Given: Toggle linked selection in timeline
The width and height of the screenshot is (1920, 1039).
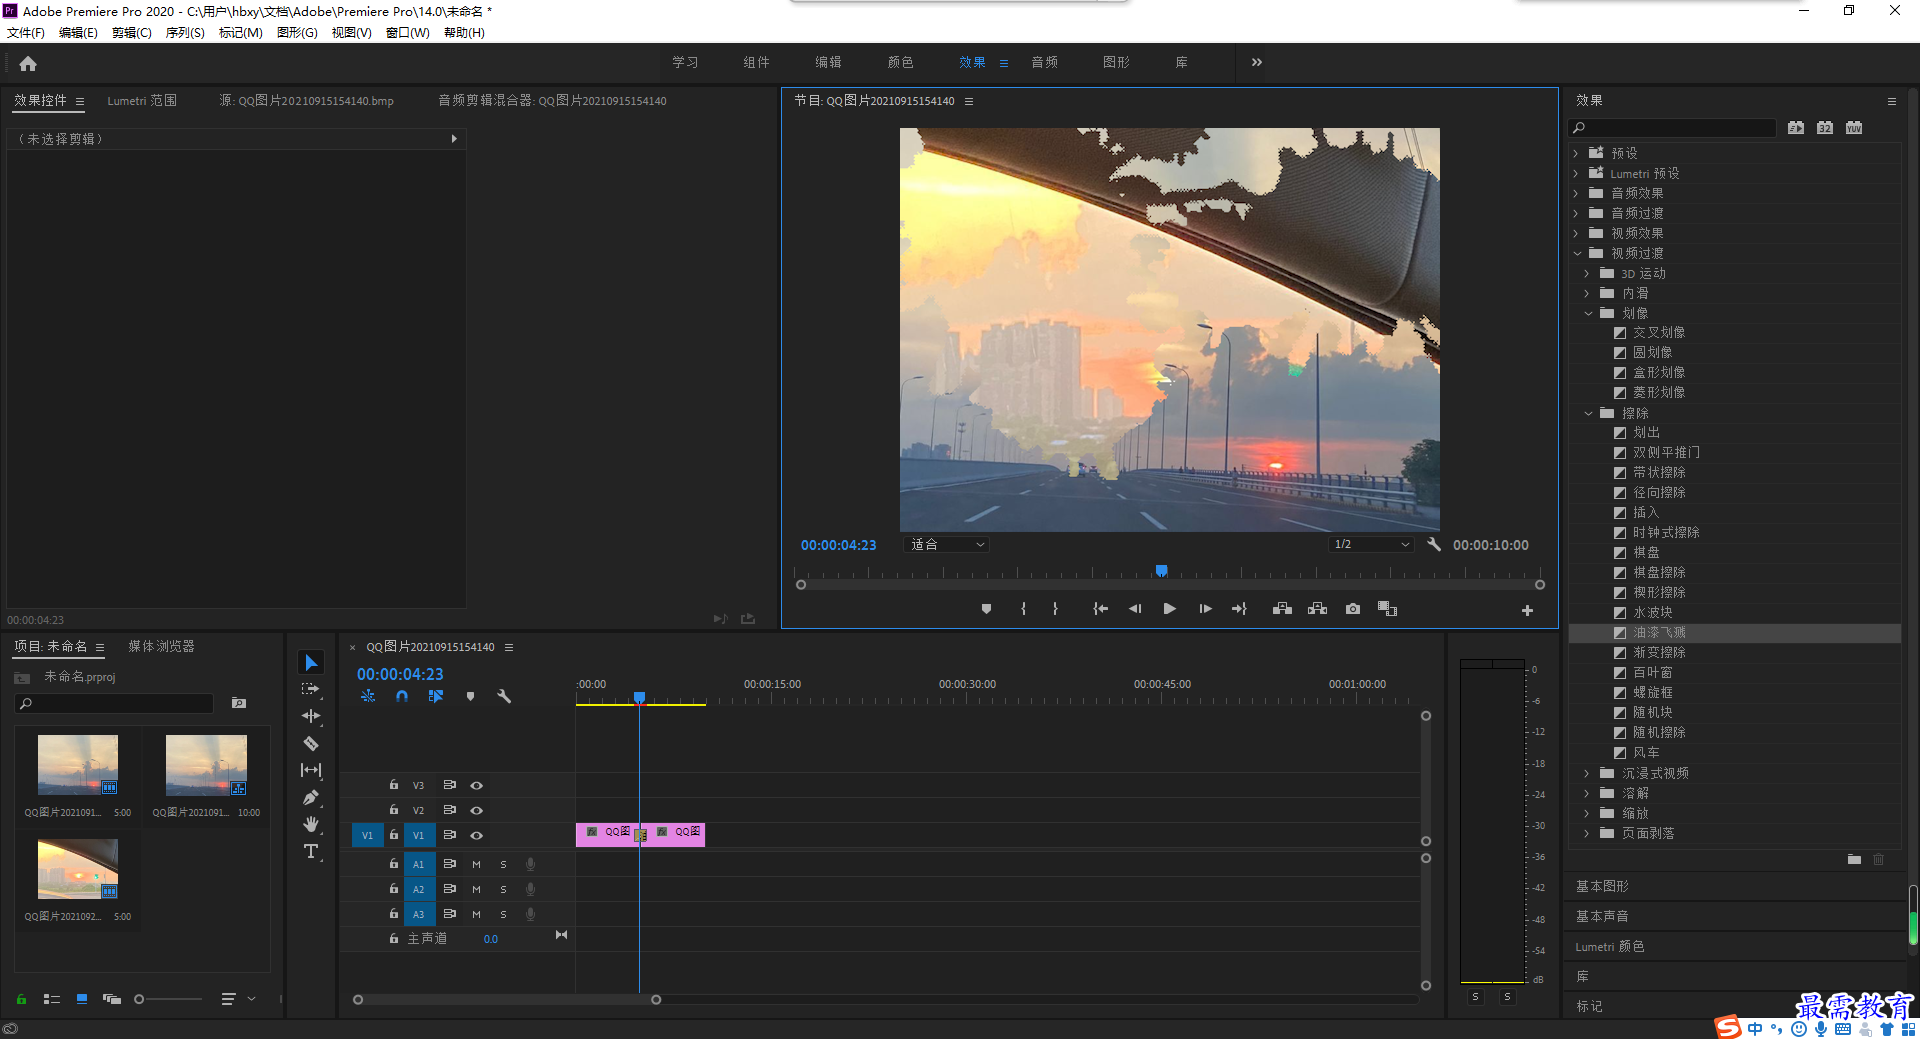Looking at the screenshot, I should click(x=436, y=696).
